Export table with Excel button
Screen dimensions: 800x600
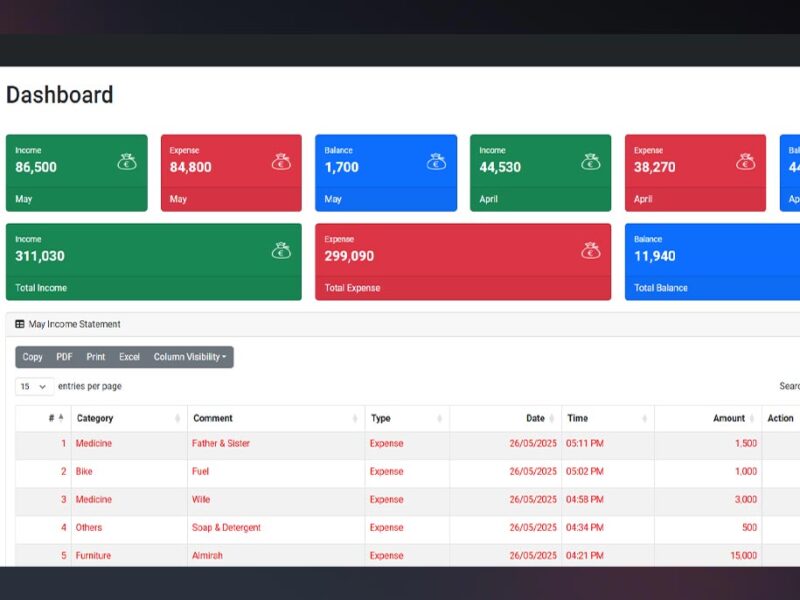[x=129, y=357]
